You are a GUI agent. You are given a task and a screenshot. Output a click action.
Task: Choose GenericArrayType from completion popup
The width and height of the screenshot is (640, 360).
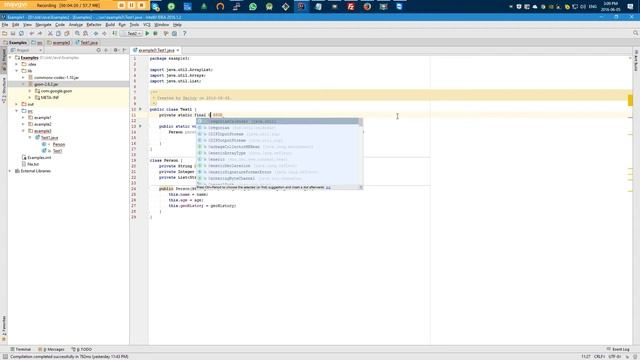(x=279, y=153)
